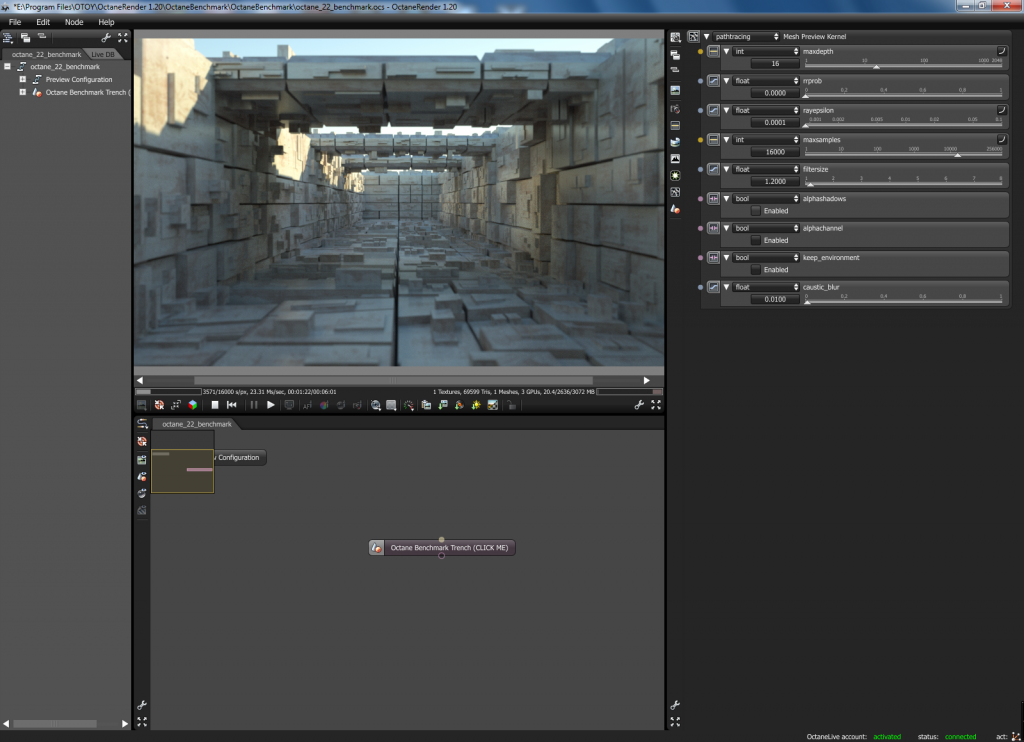This screenshot has height=742, width=1024.
Task: Collapse the octane_22_benchmark root node
Action: (7, 66)
